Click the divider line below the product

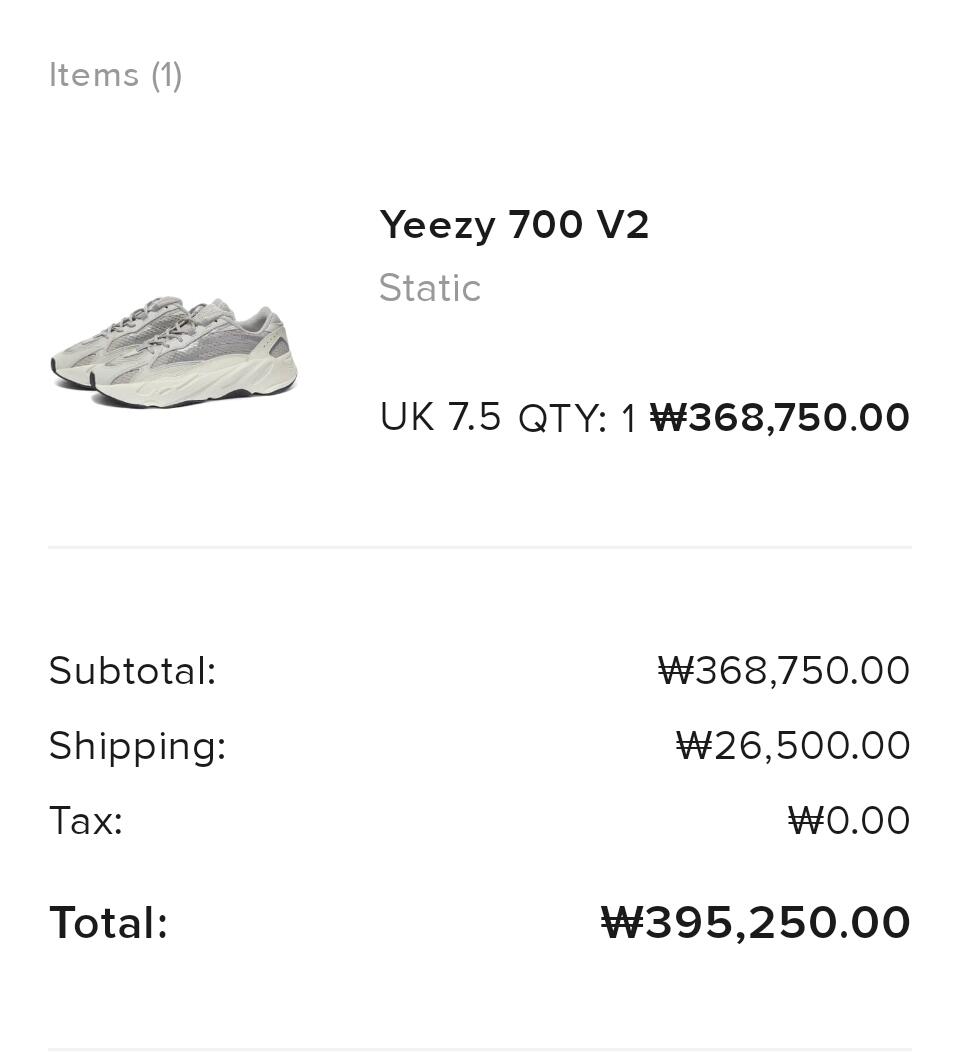480,547
